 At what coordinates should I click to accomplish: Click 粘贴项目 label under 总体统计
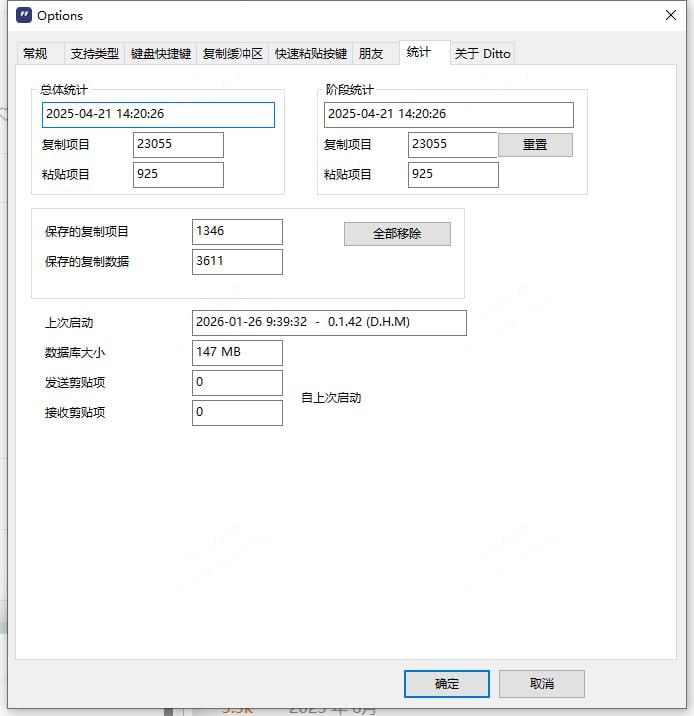click(65, 174)
